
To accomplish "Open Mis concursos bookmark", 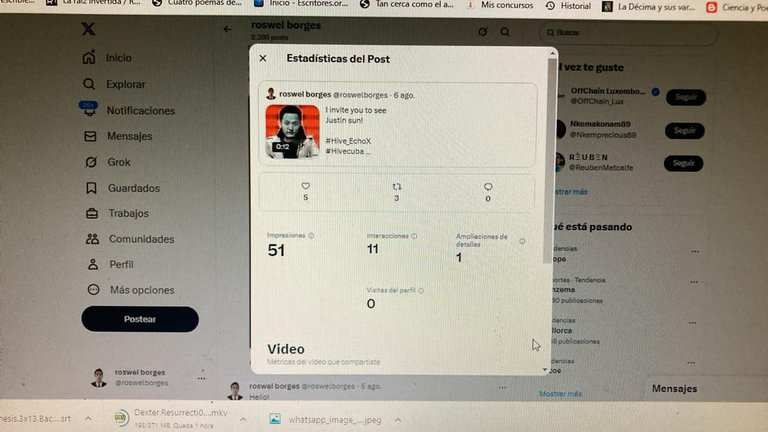I will (500, 5).
